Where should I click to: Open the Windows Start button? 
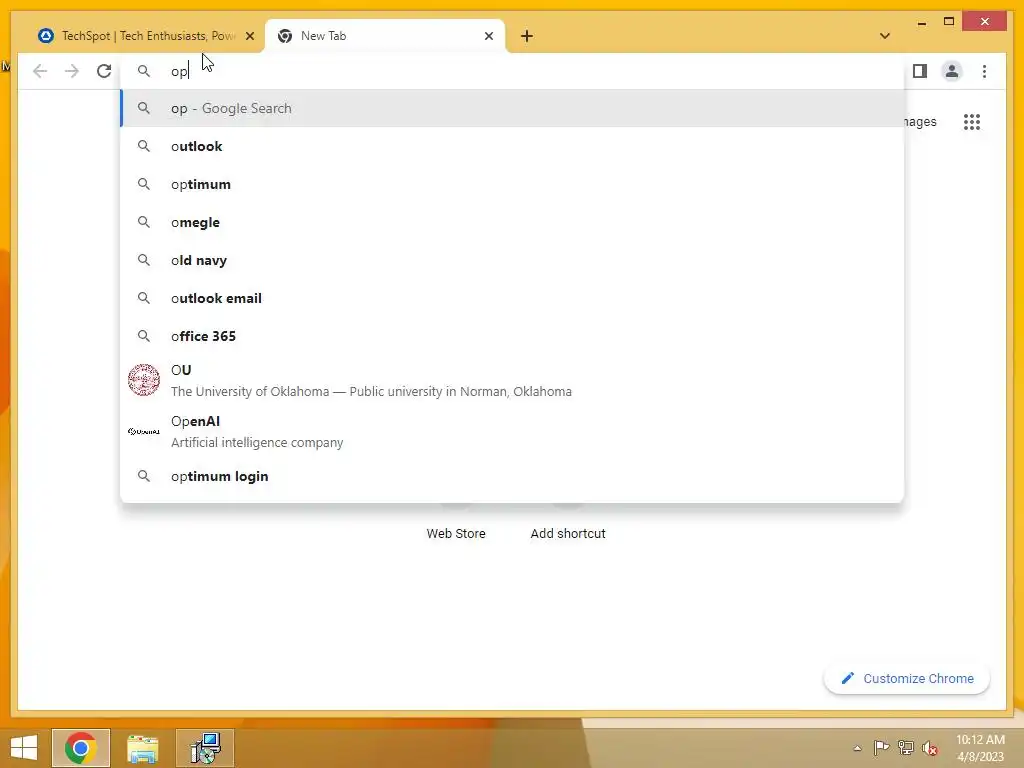coord(24,748)
